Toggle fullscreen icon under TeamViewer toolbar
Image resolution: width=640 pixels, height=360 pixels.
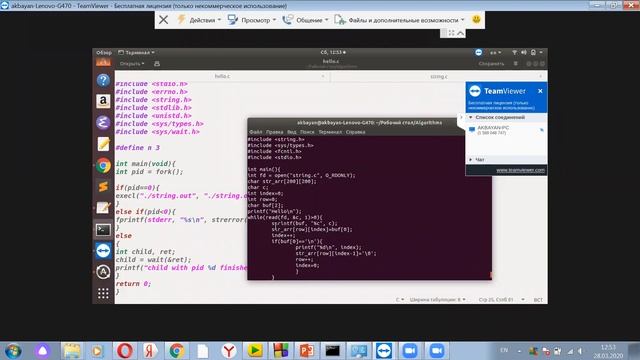451,33
